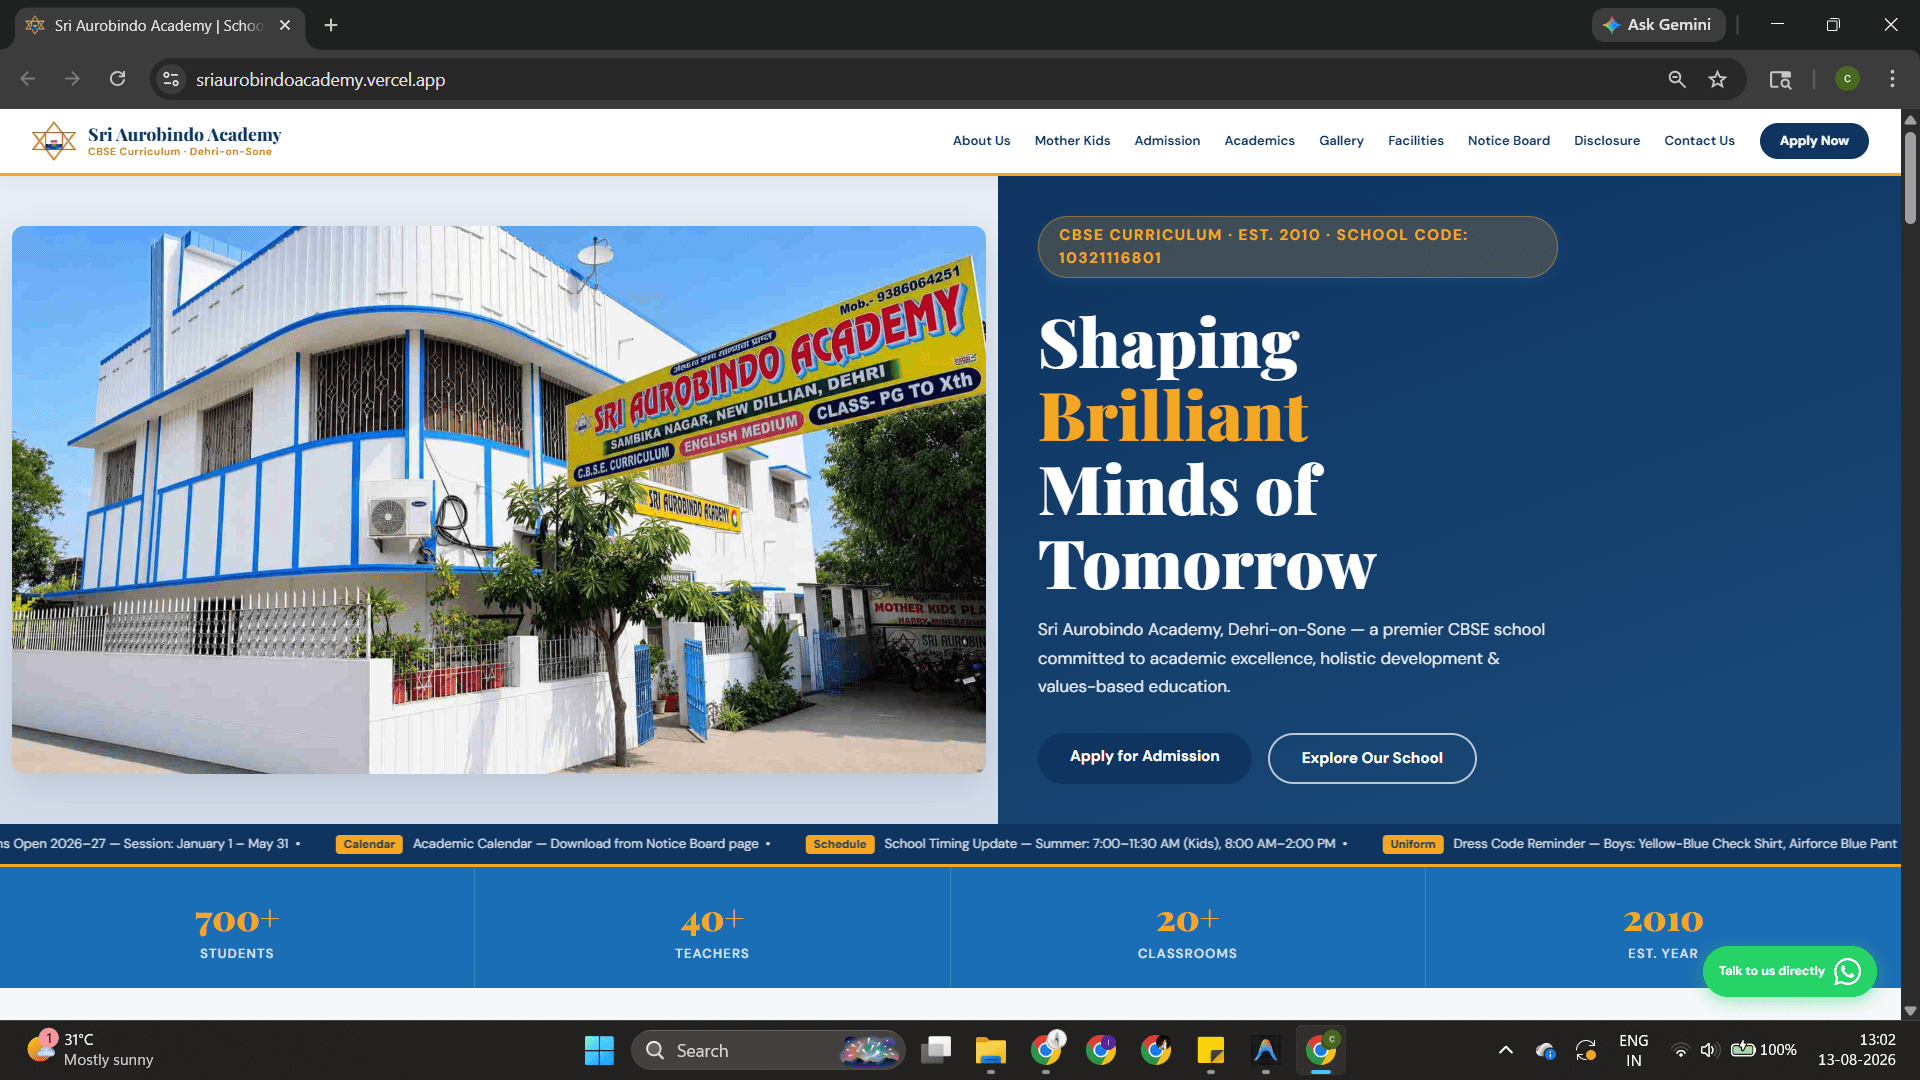Screen dimensions: 1920x1080
Task: Click the Calendar ticker tag
Action: [x=369, y=844]
